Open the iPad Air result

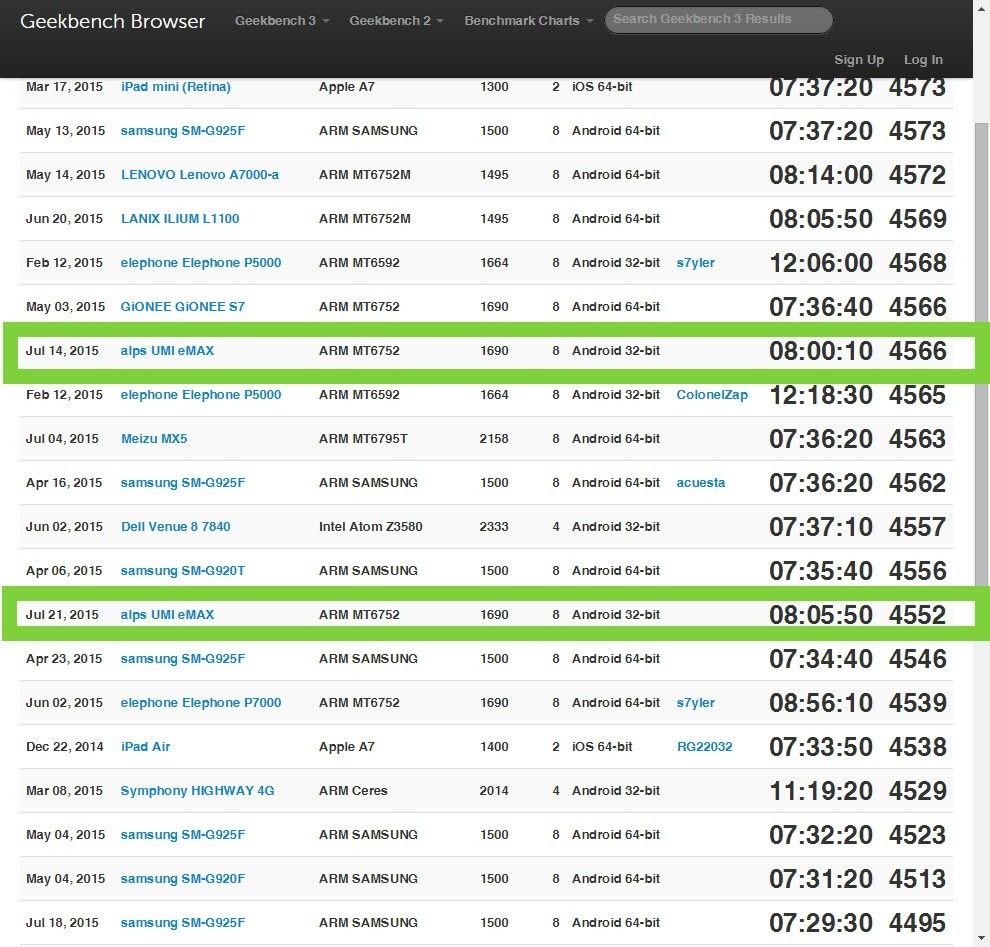[145, 746]
